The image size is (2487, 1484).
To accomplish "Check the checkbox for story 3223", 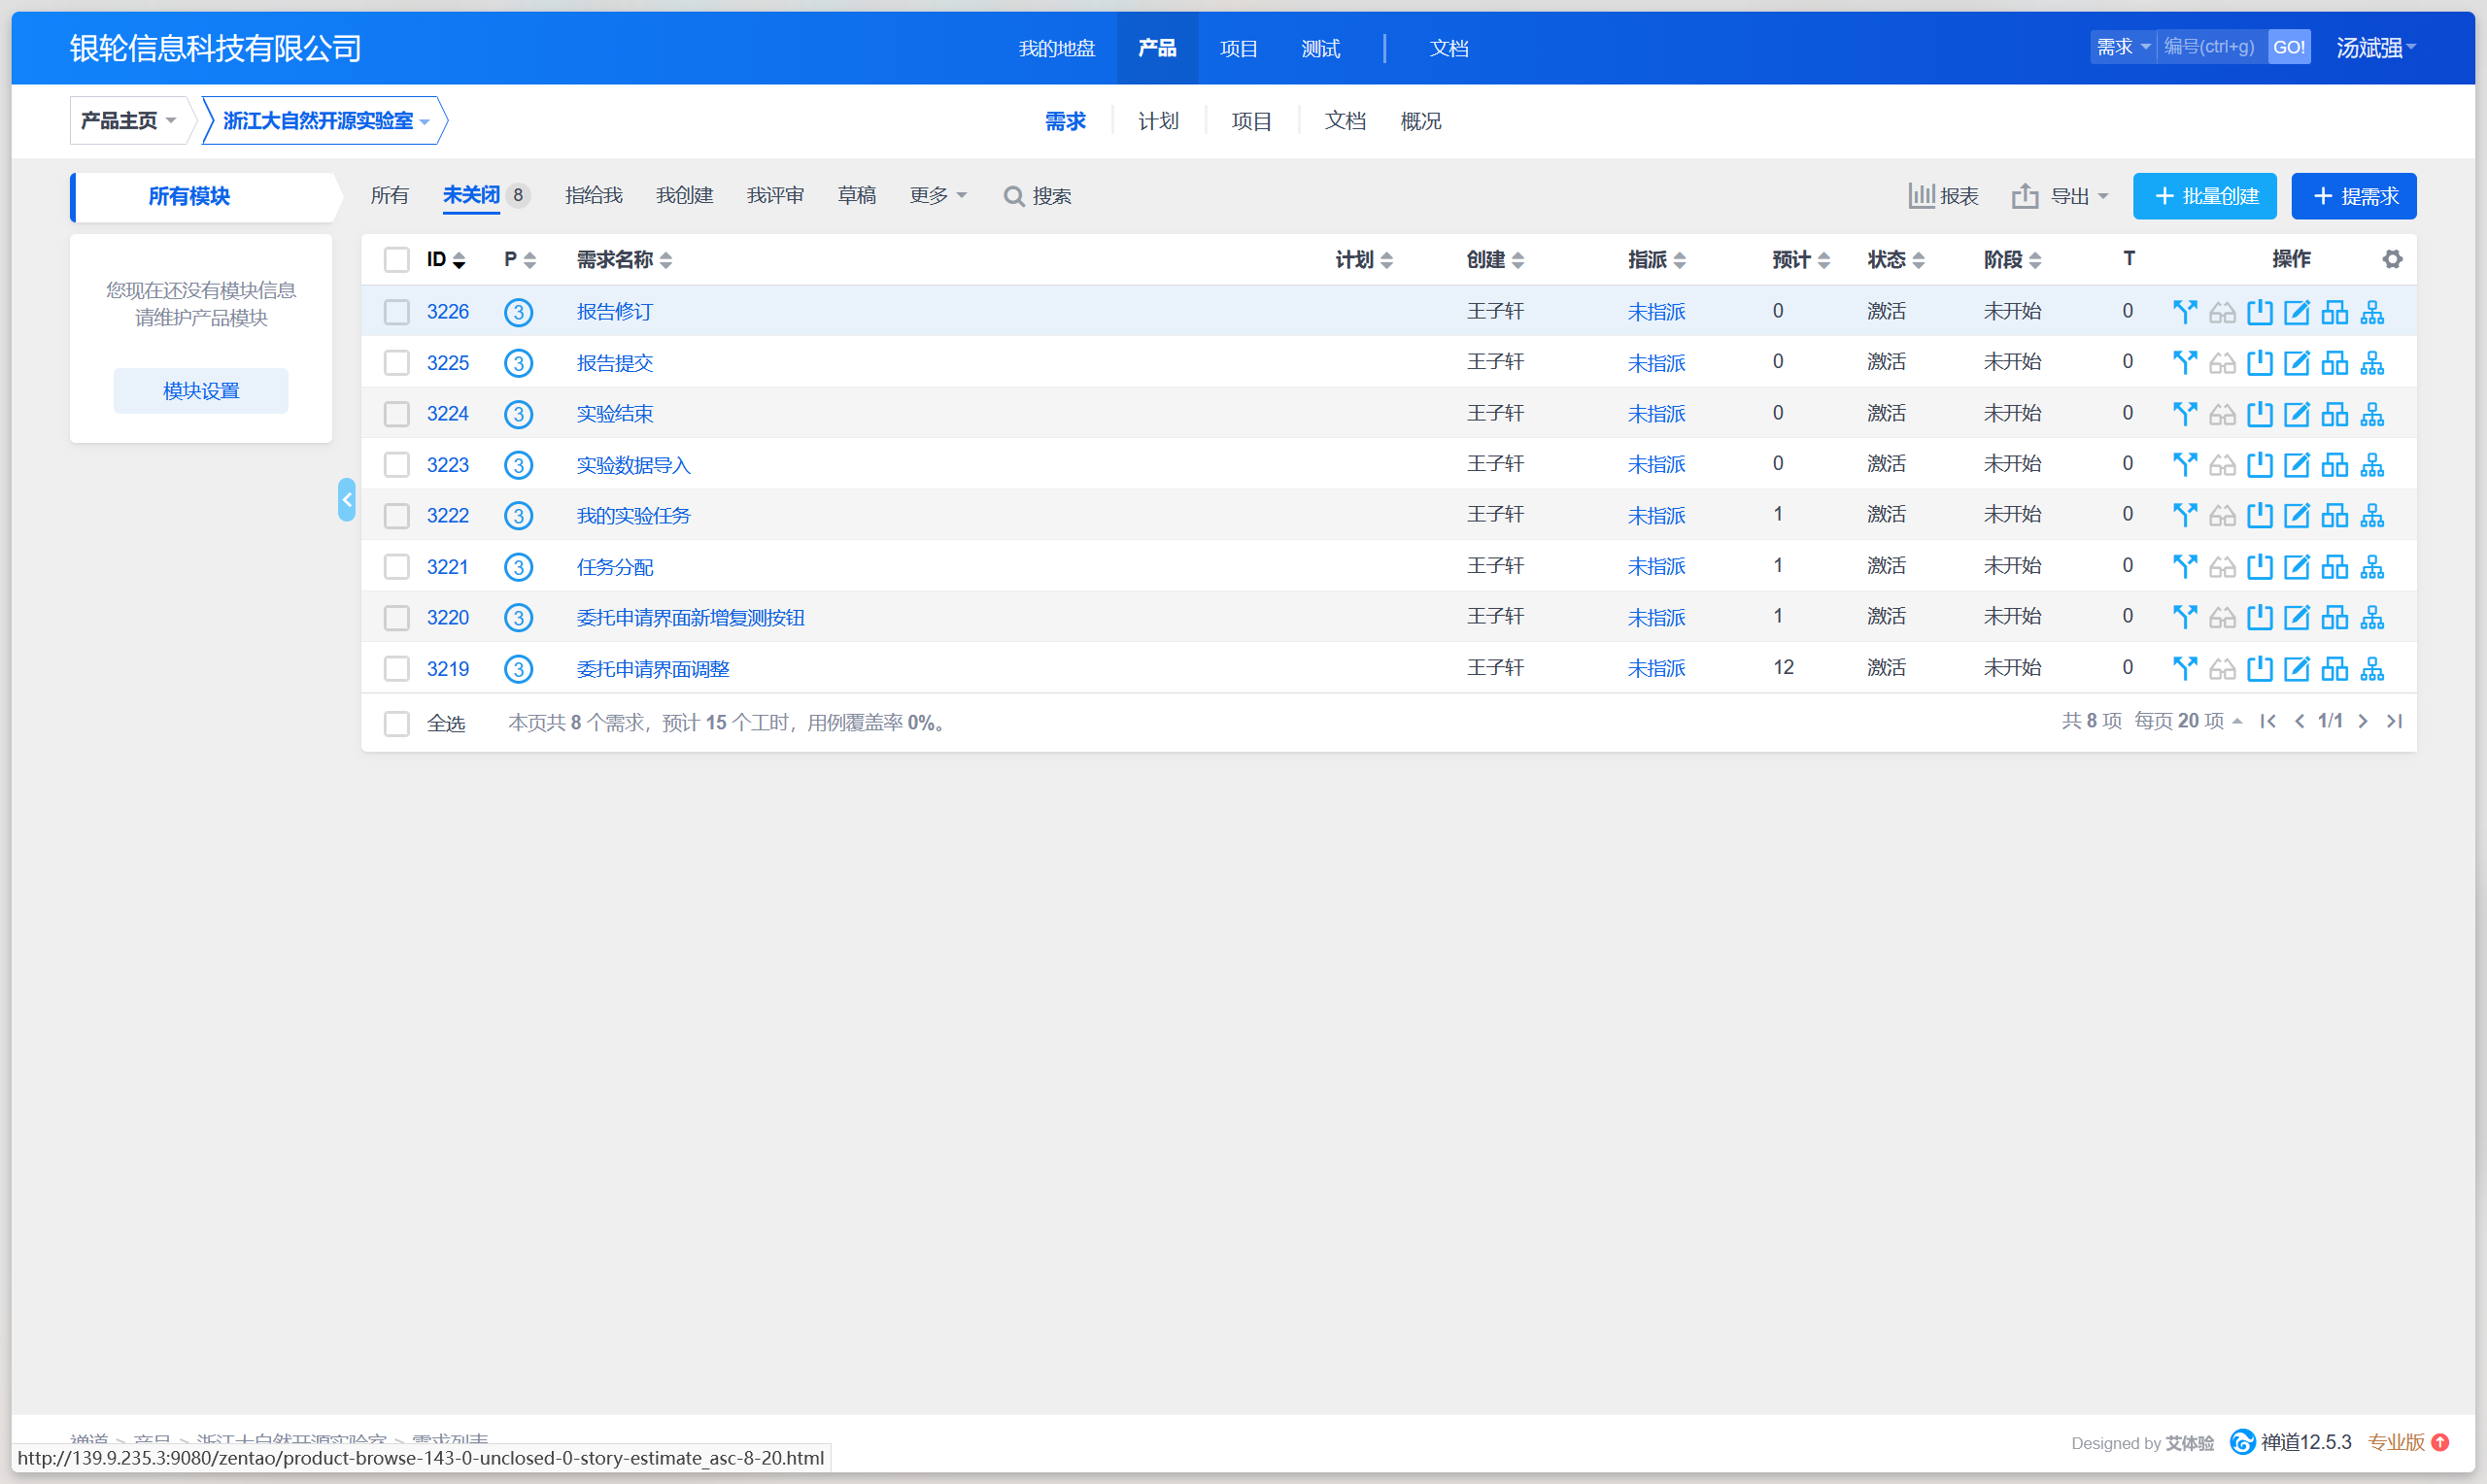I will 397,465.
